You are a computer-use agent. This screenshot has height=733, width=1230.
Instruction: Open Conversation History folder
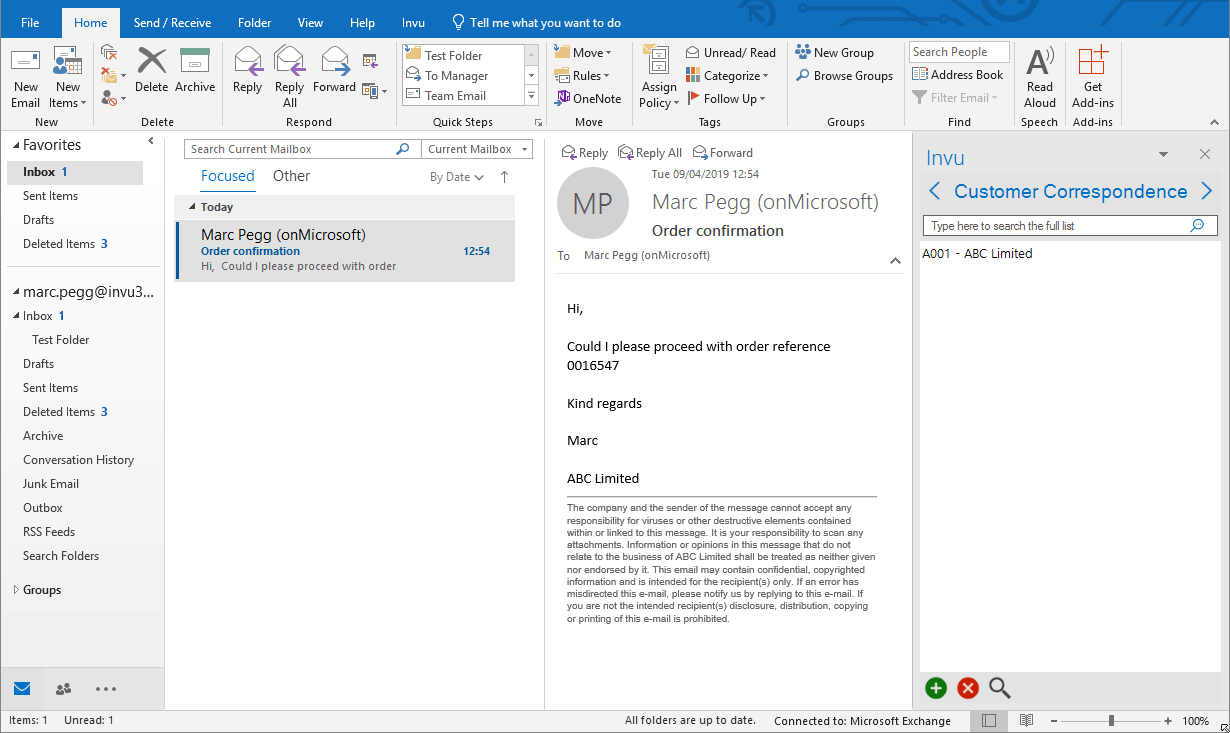click(x=78, y=460)
